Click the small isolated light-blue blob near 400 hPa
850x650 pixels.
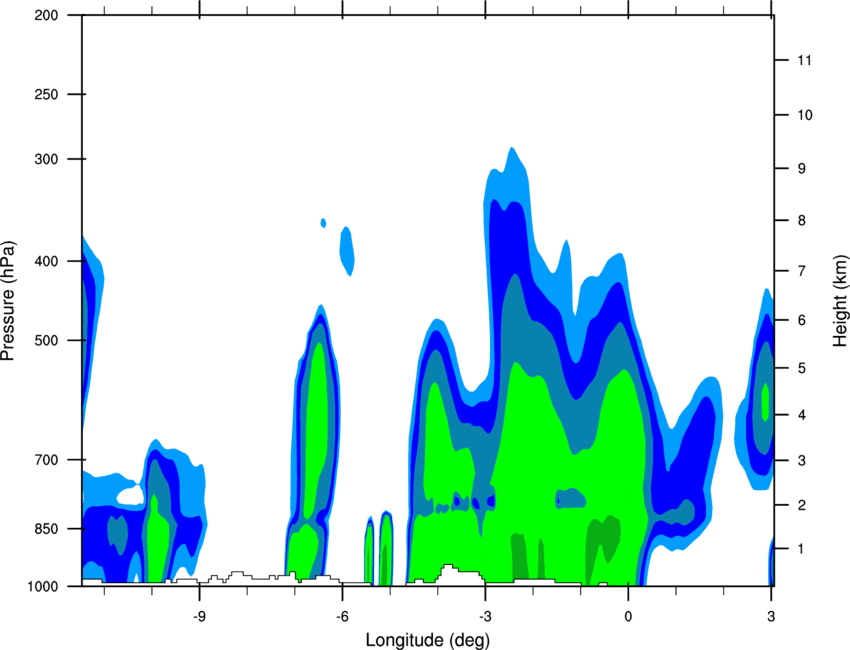pyautogui.click(x=347, y=251)
